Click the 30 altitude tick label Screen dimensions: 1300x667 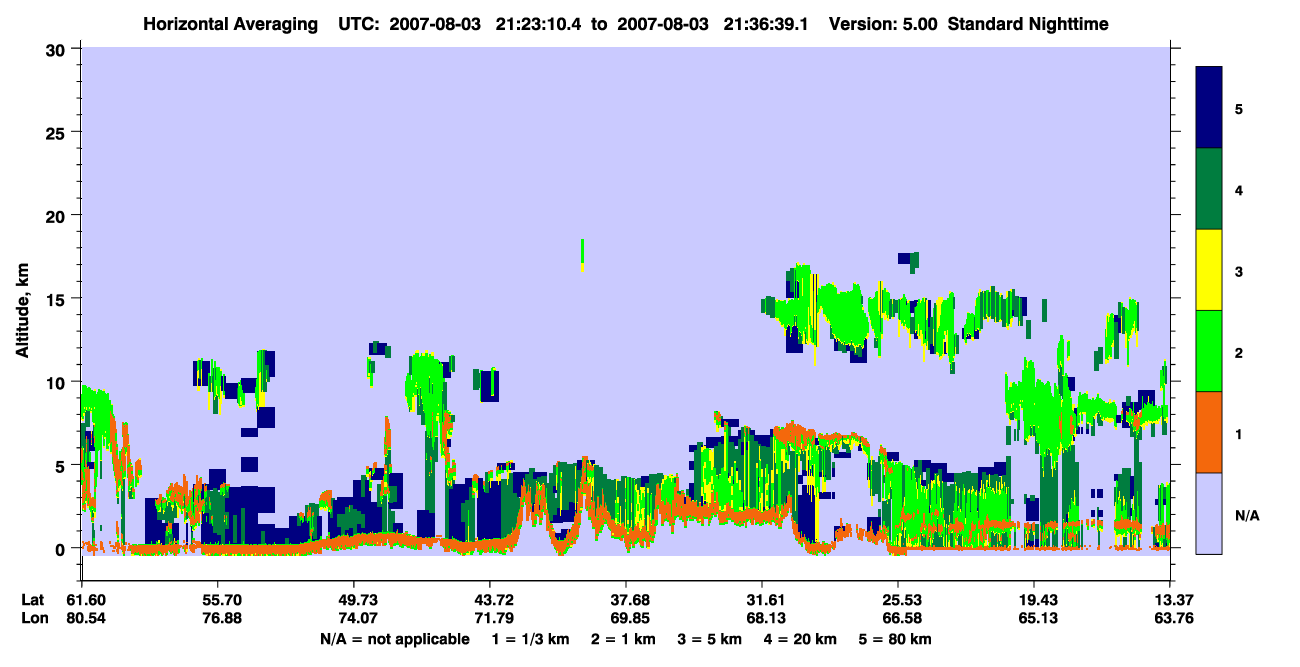58,49
